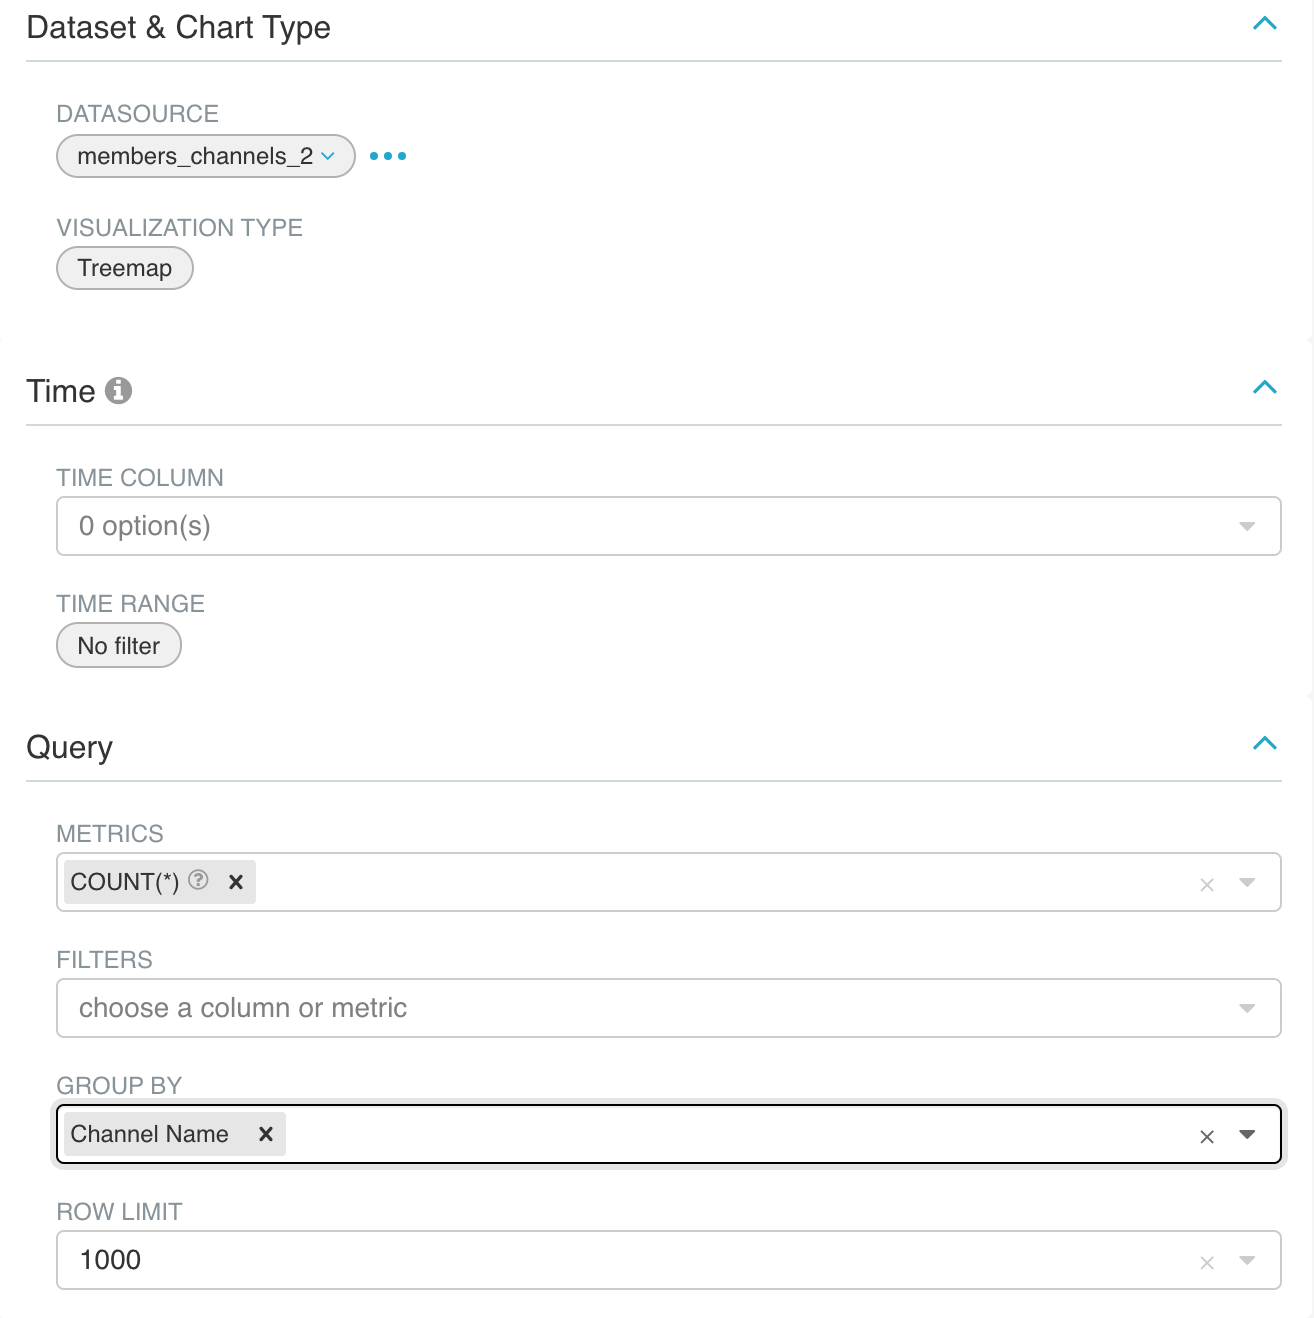The width and height of the screenshot is (1314, 1318).
Task: Click the Time section info icon
Action: tap(118, 390)
